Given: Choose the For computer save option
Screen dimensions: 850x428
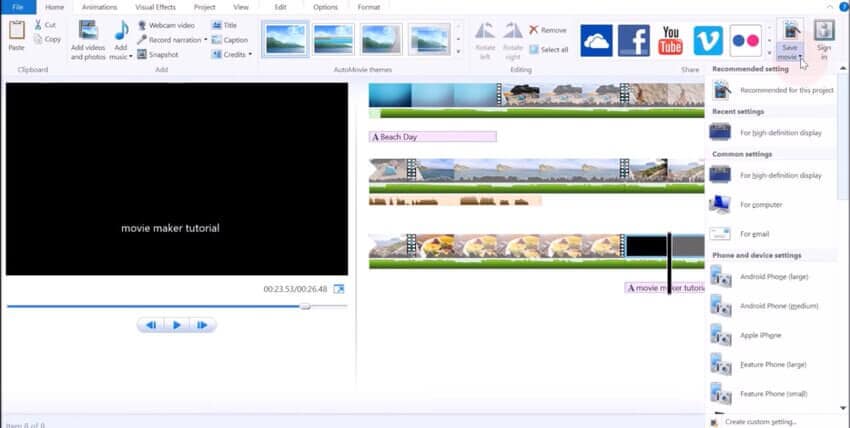Looking at the screenshot, I should (772, 204).
